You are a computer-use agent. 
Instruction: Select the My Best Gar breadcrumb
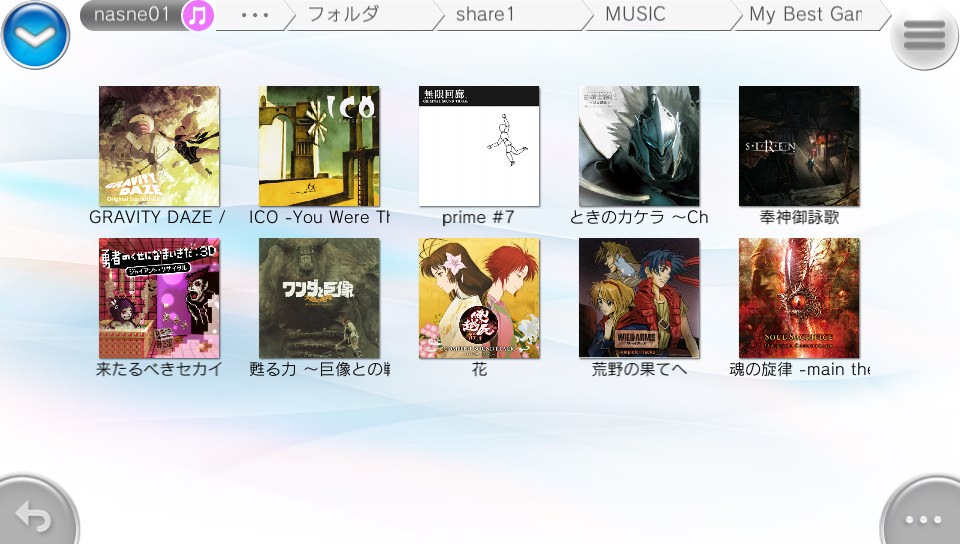pos(808,15)
